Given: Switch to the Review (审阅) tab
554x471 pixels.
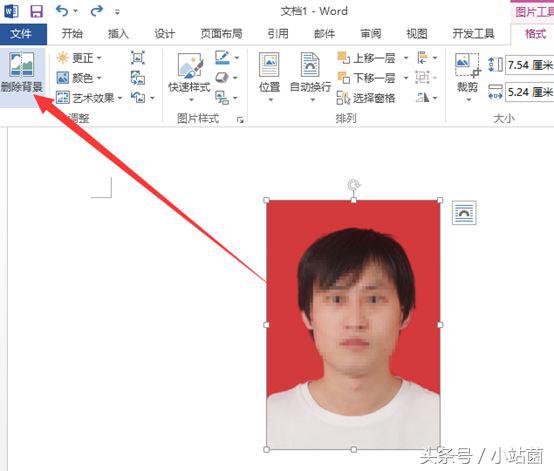Looking at the screenshot, I should pos(371,34).
